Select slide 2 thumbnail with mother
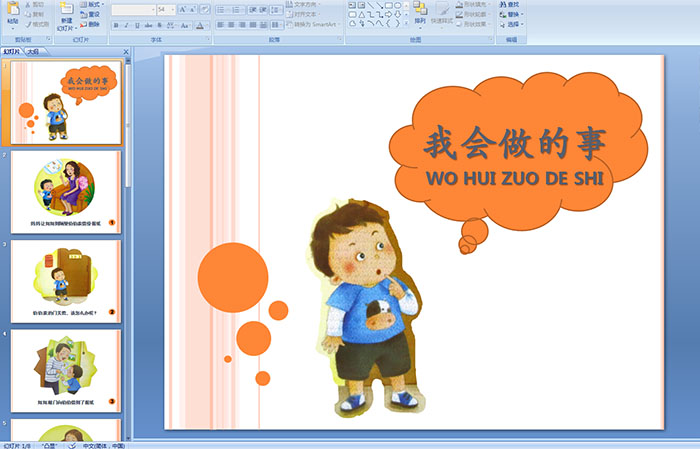Viewport: 700px width, 449px height. pos(66,192)
